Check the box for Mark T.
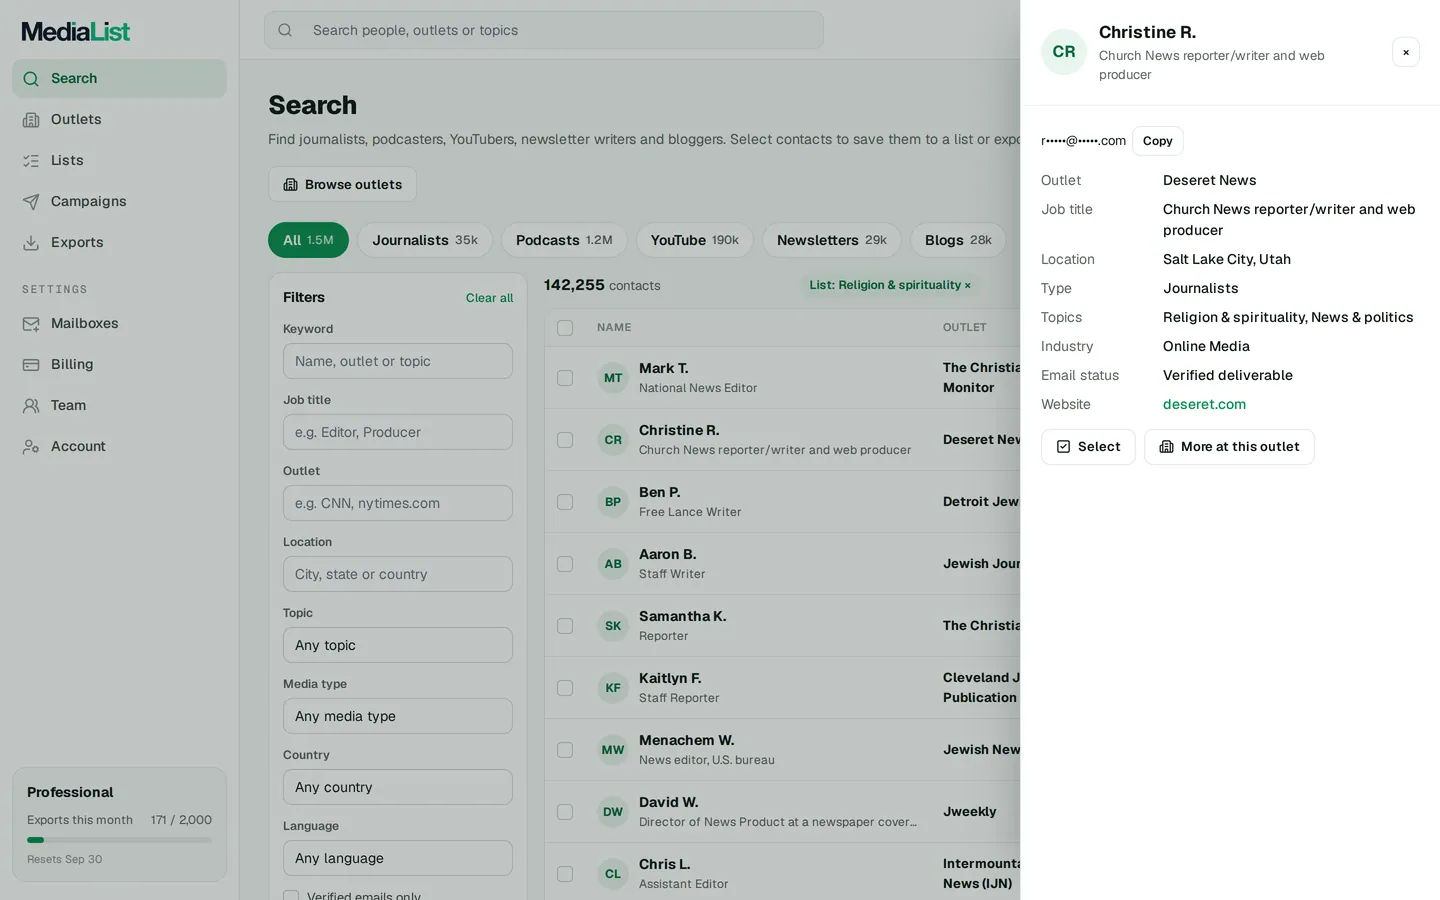The width and height of the screenshot is (1440, 900). (x=565, y=378)
